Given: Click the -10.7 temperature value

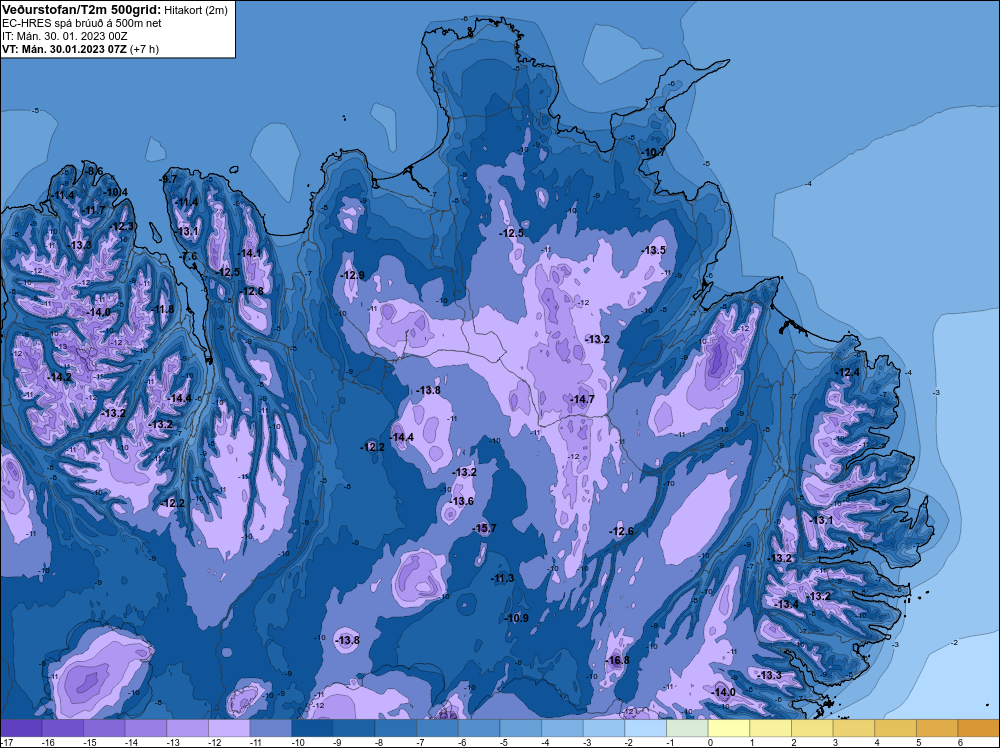Looking at the screenshot, I should [x=653, y=152].
